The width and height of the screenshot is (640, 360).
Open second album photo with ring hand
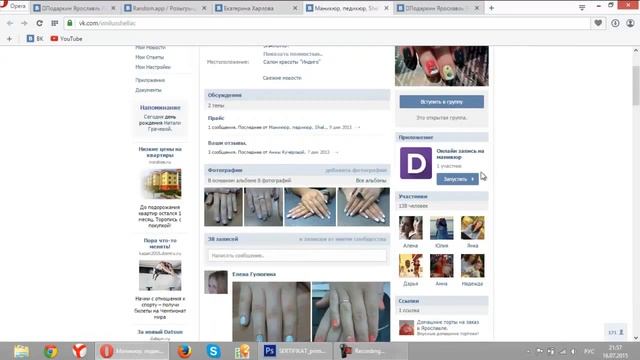(263, 207)
